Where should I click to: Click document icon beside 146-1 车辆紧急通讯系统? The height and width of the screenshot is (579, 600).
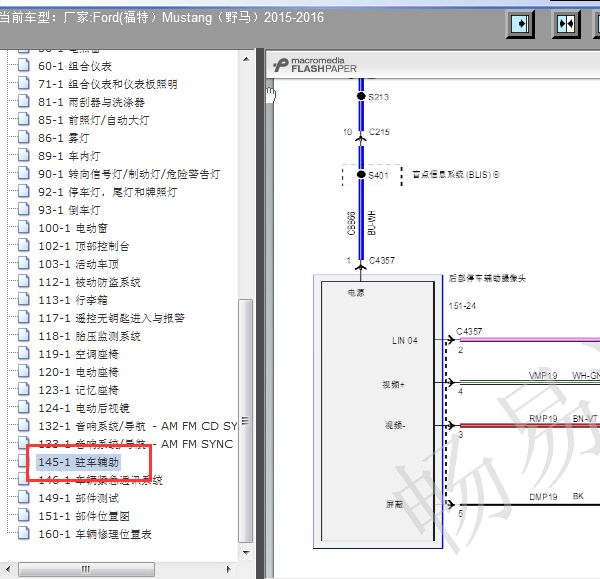tap(24, 479)
